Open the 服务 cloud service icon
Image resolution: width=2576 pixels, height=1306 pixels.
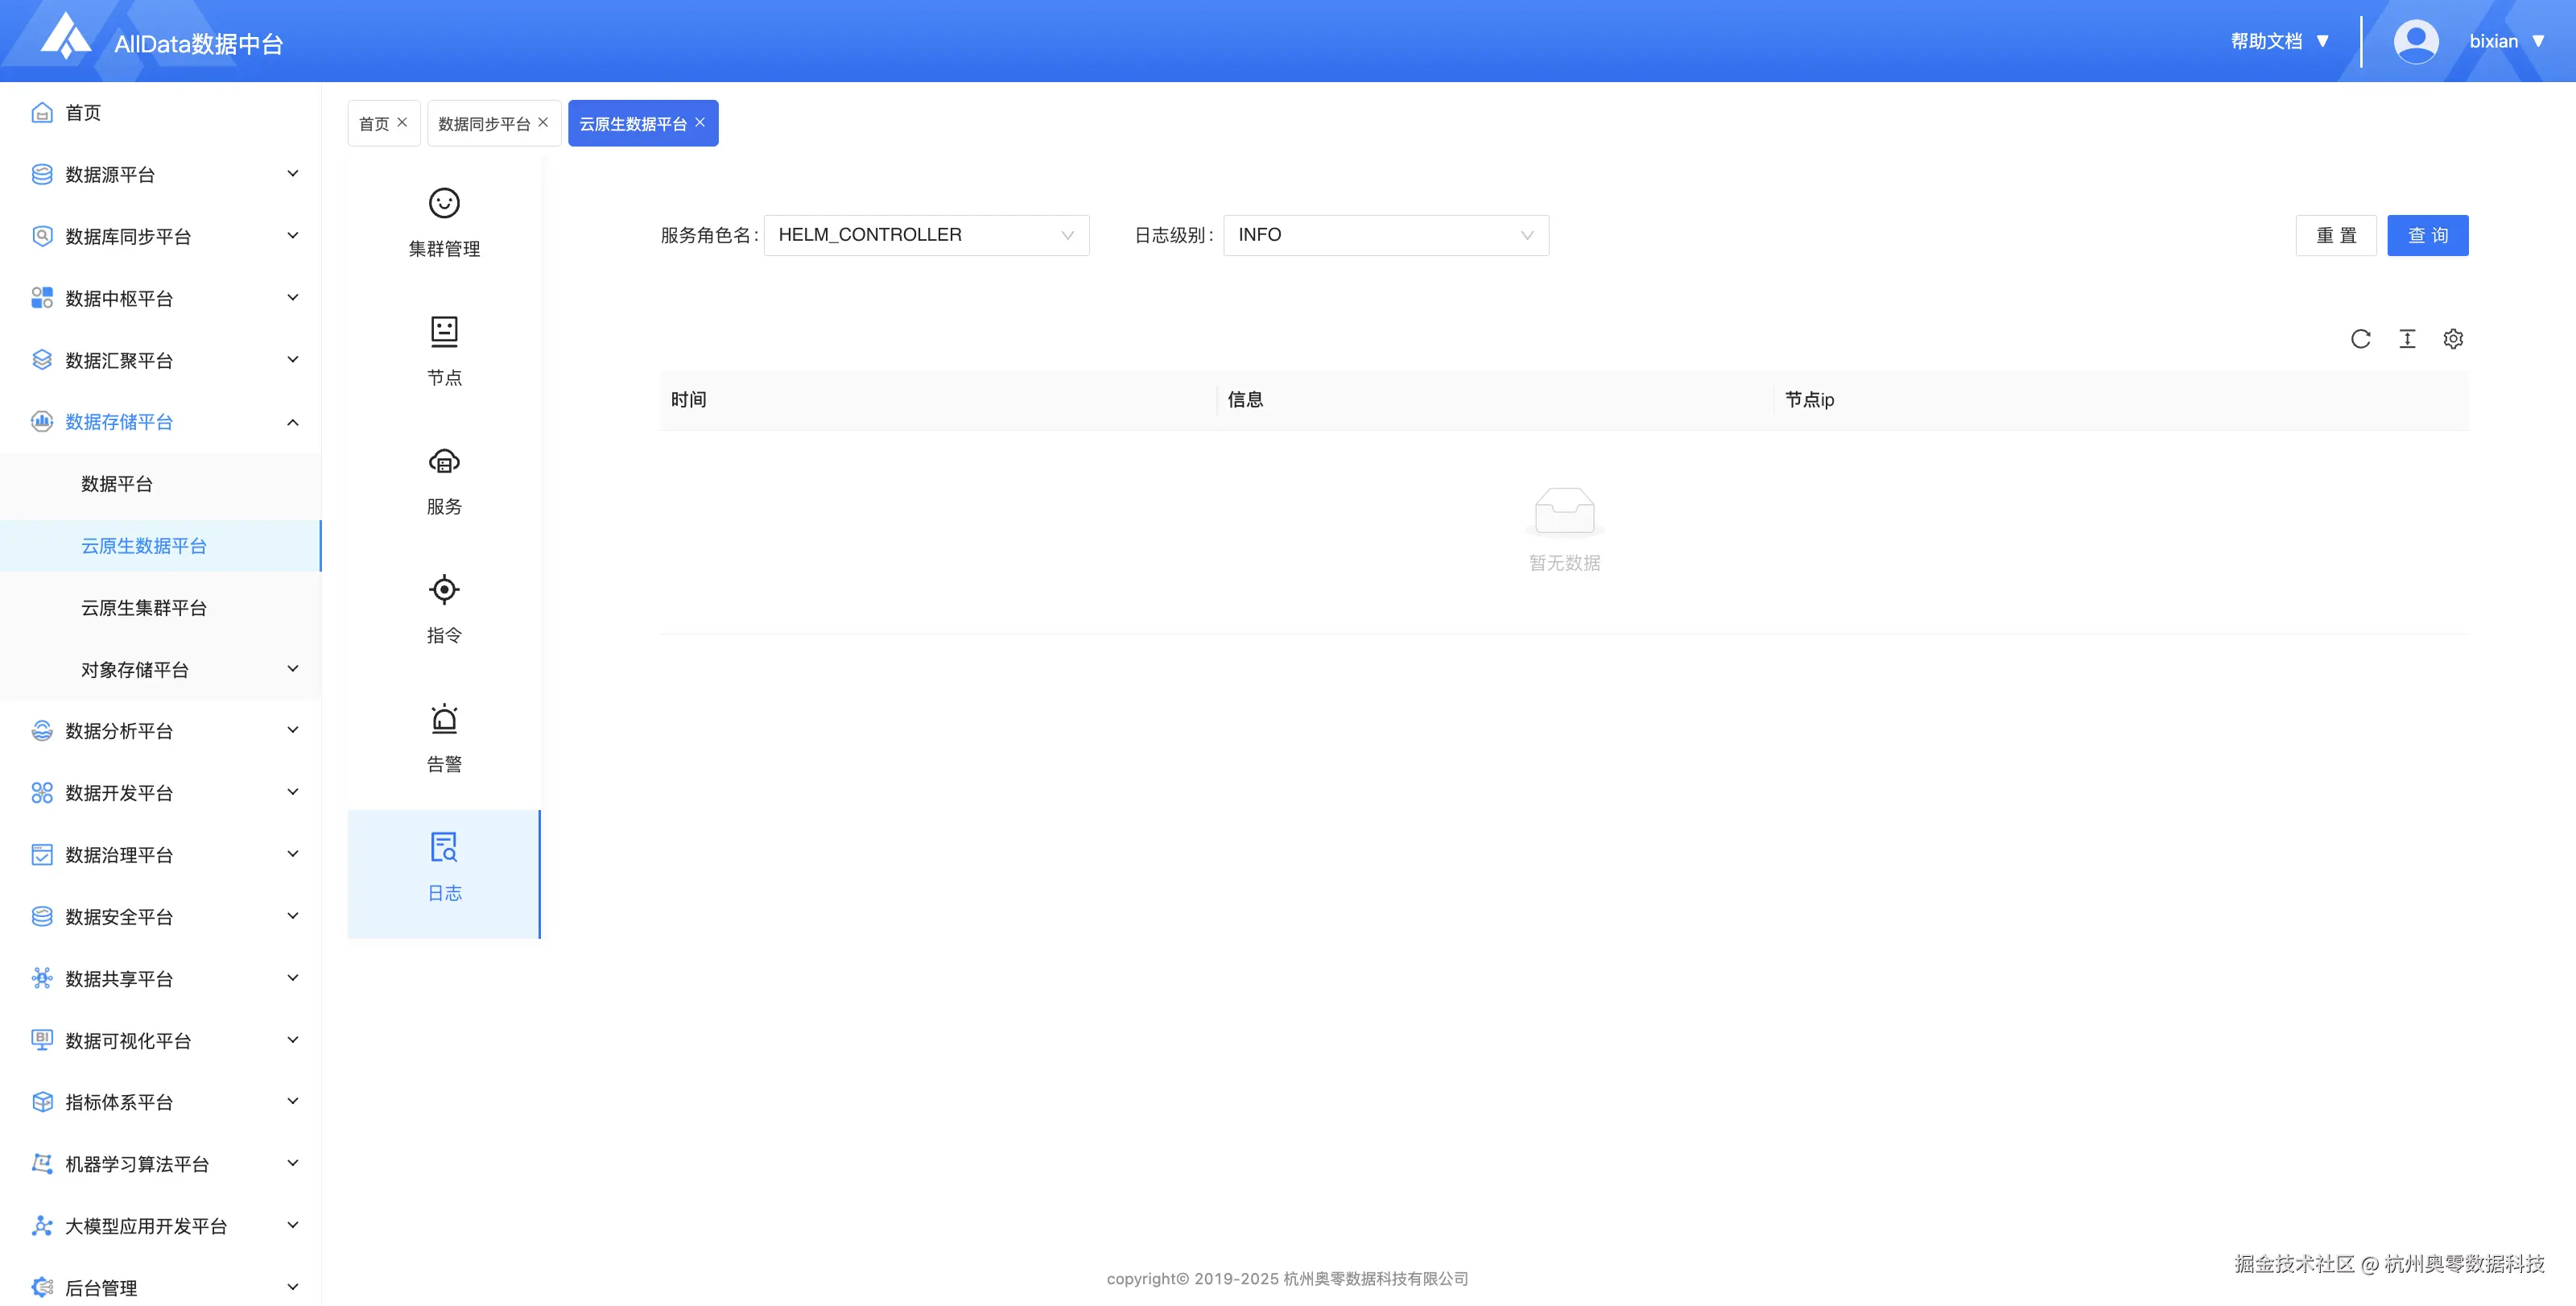point(444,461)
